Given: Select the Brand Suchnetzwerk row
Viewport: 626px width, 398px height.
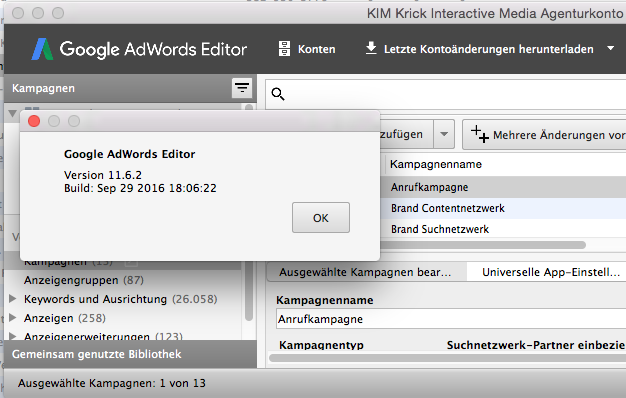Looking at the screenshot, I should 503,229.
